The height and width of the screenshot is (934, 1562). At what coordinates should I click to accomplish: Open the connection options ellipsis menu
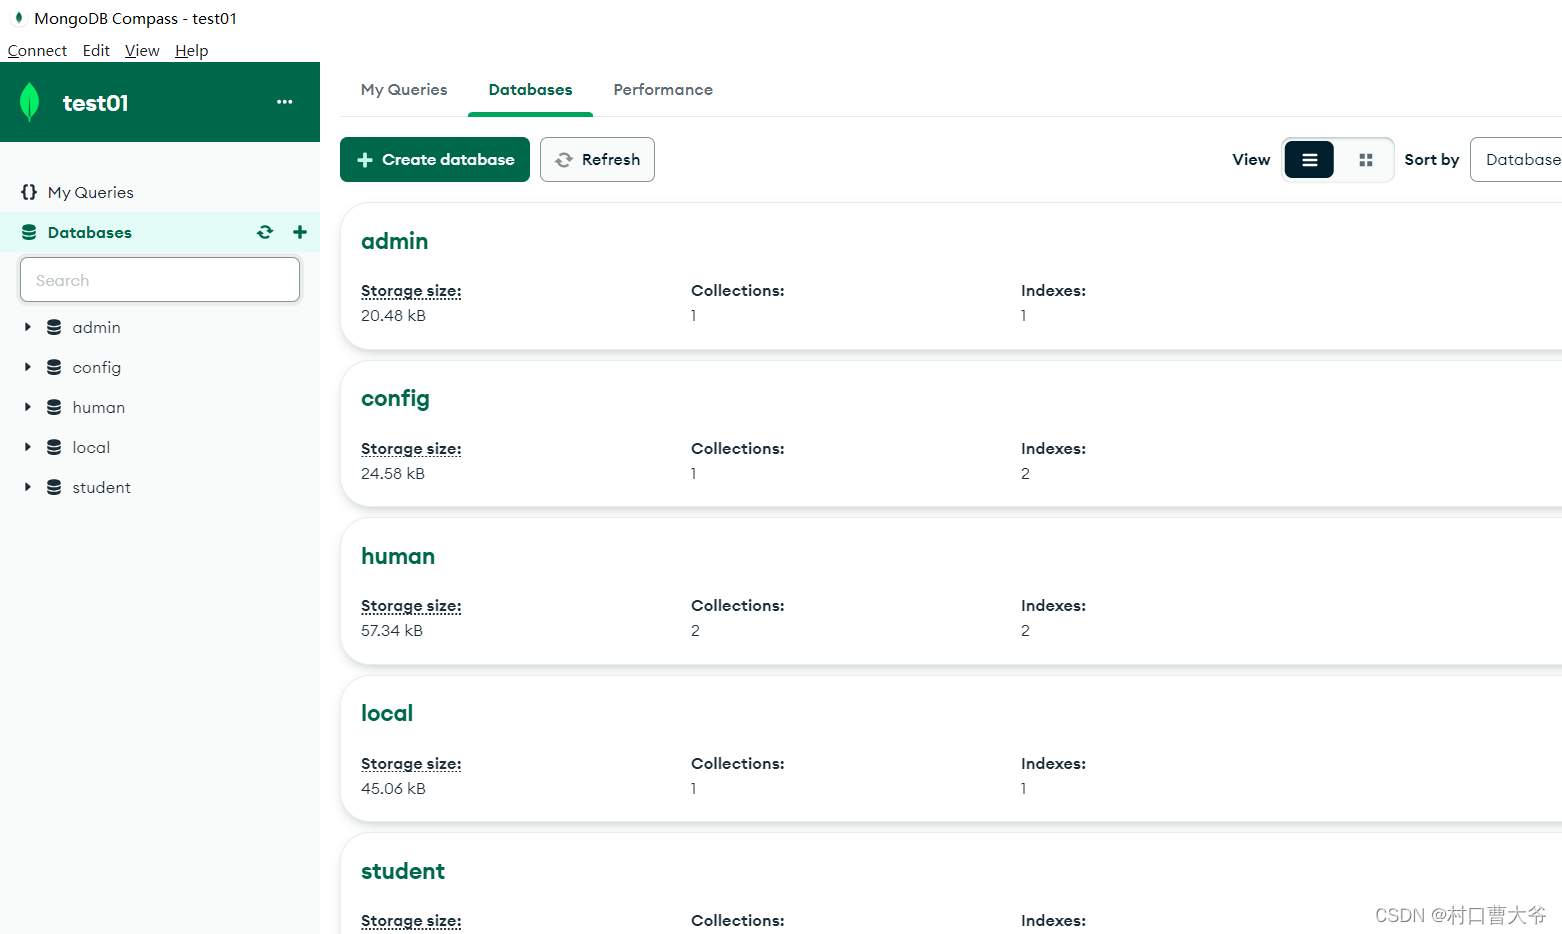tap(284, 101)
